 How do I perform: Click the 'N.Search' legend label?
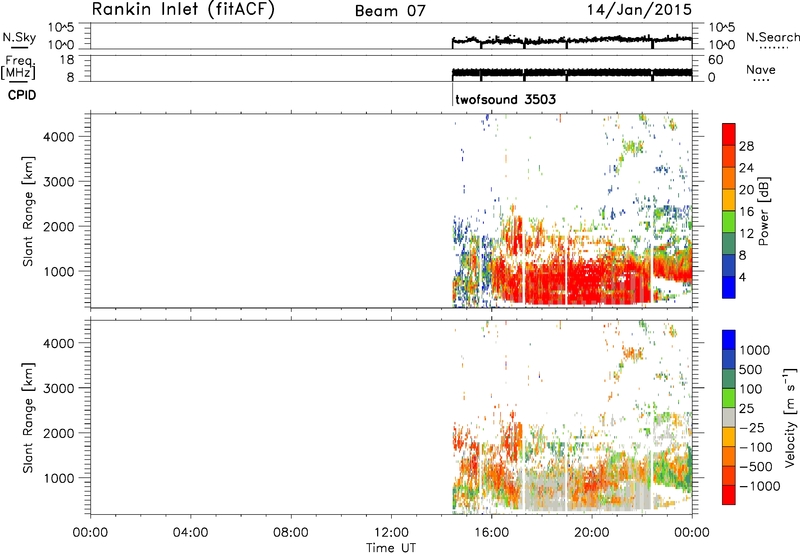772,37
